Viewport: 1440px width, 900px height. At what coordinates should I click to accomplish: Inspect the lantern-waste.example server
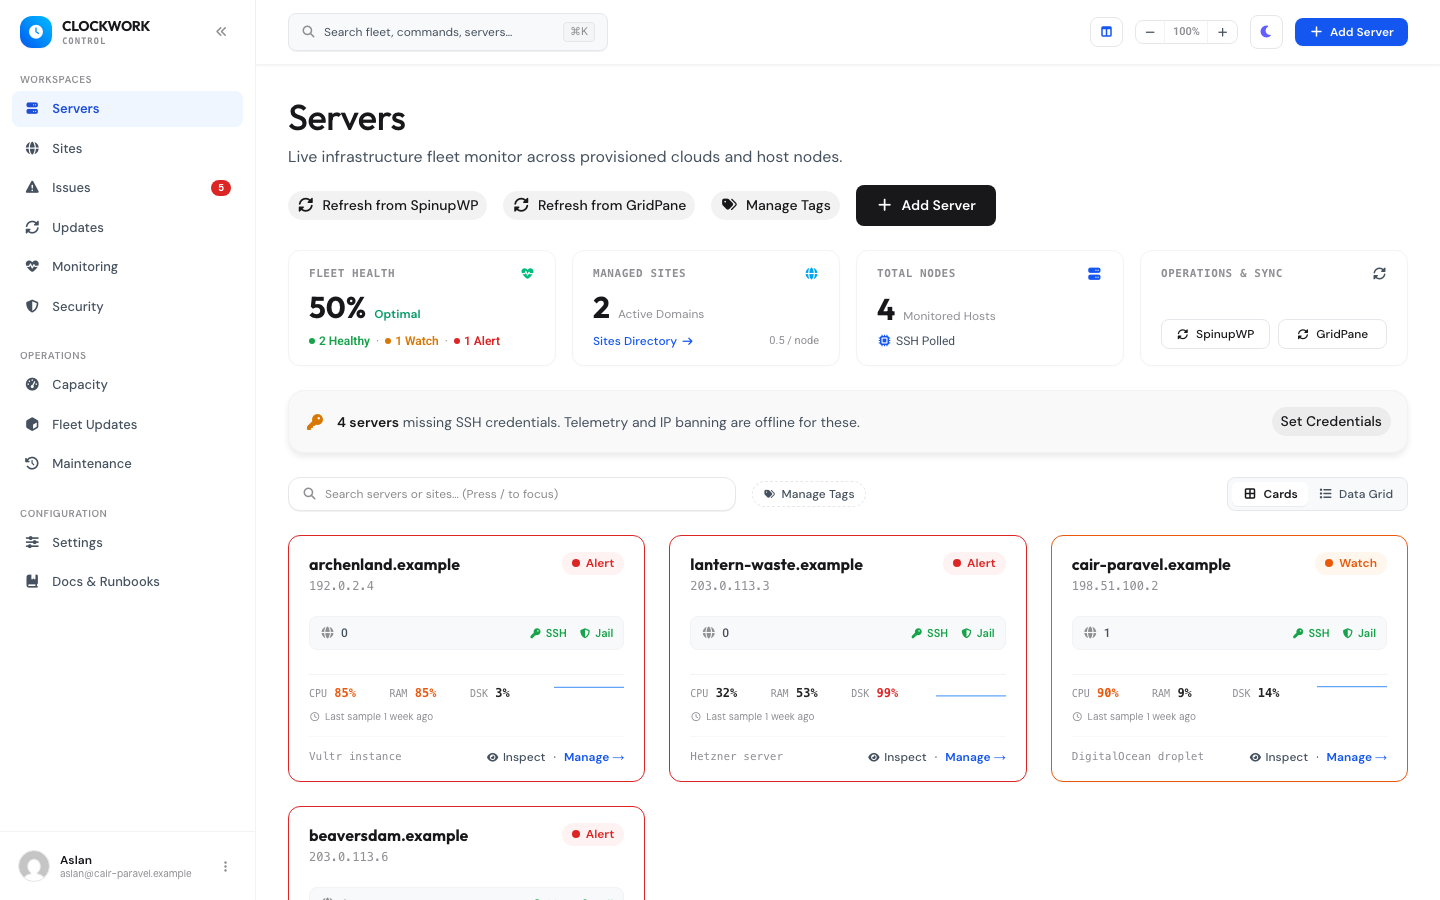(897, 757)
